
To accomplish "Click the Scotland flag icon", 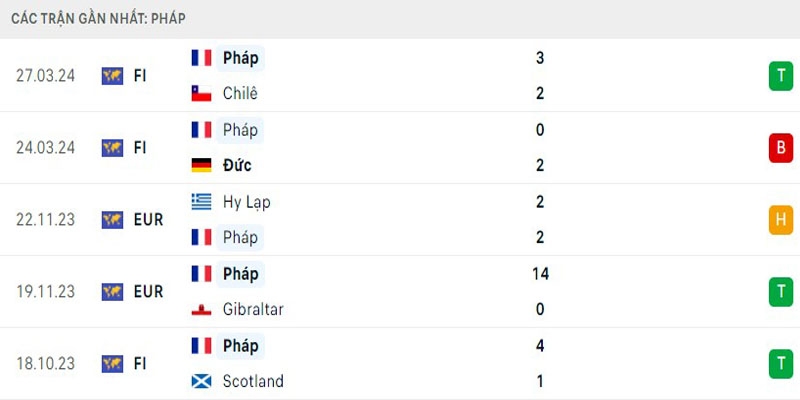I will (x=201, y=381).
